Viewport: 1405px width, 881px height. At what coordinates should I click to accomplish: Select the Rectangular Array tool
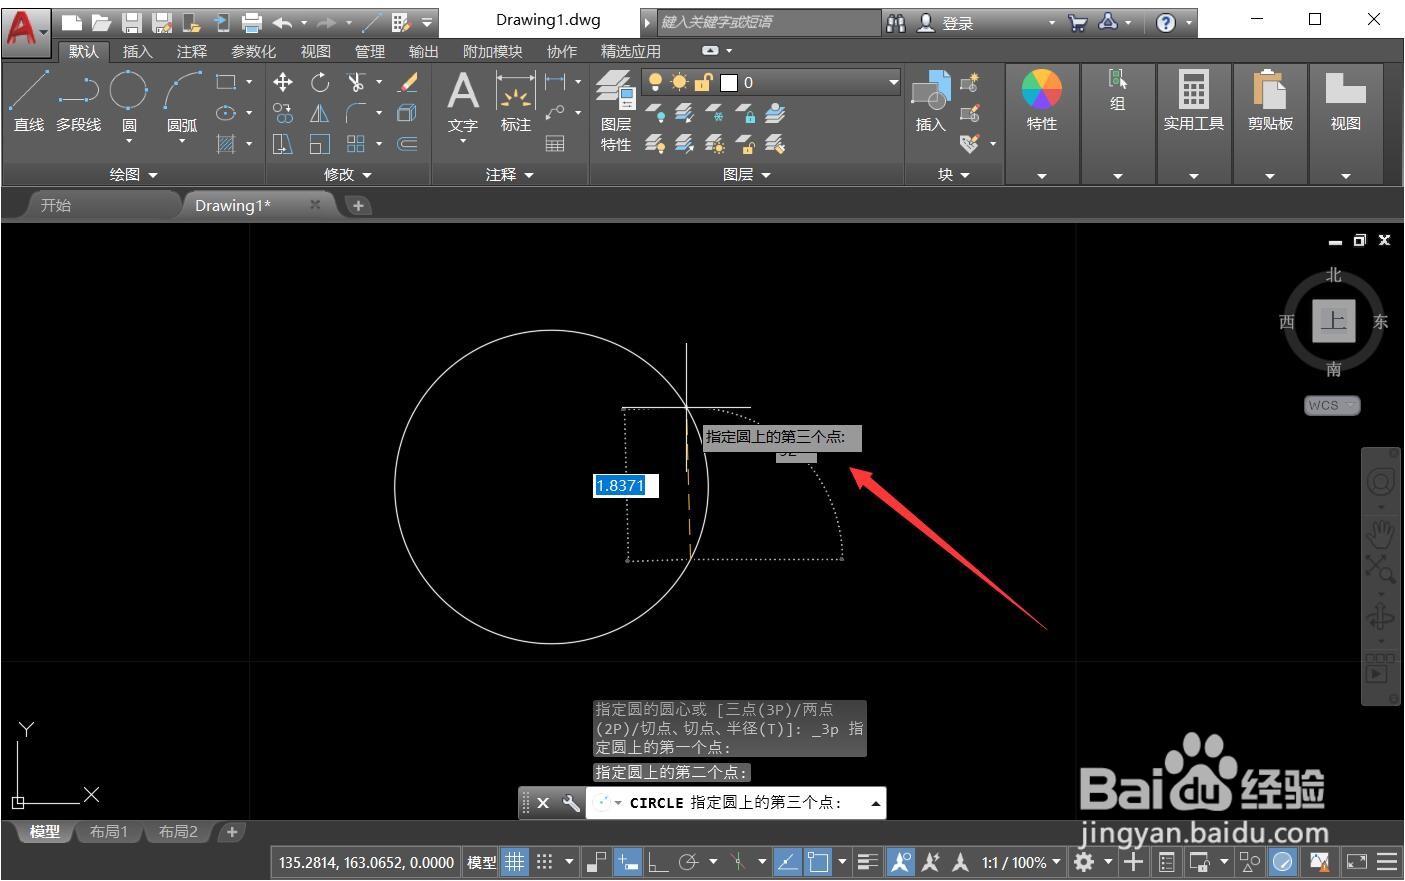[356, 144]
